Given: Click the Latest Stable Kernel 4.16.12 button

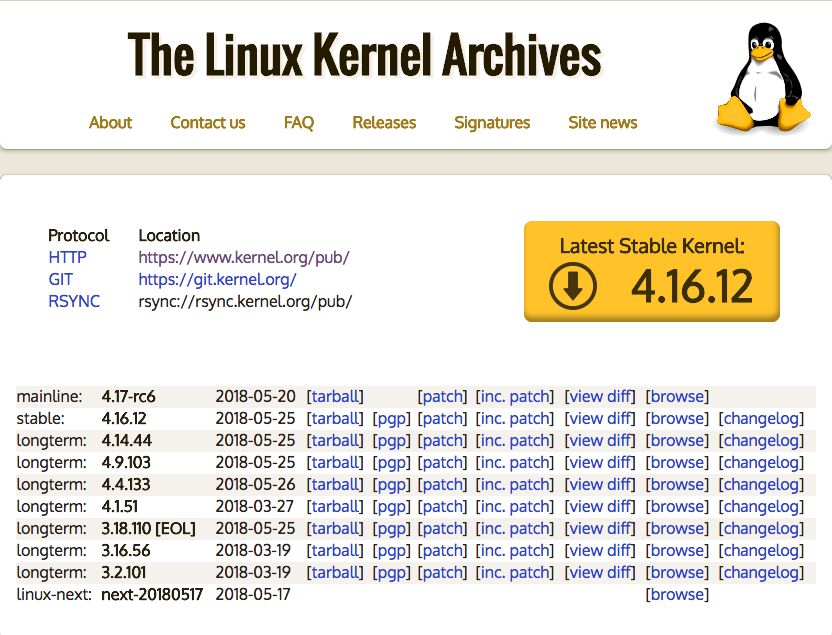Looking at the screenshot, I should click(651, 271).
